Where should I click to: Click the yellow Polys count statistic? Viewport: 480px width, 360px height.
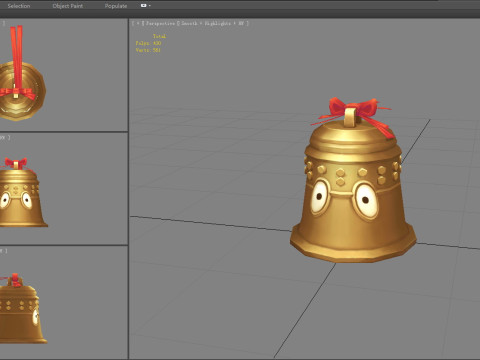tap(148, 43)
